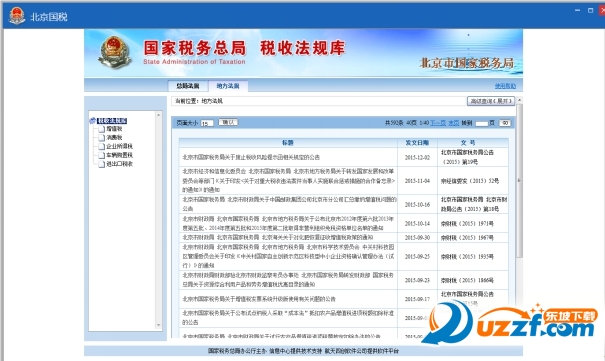Expand the 高级查询(展开) advanced search panel

491,101
